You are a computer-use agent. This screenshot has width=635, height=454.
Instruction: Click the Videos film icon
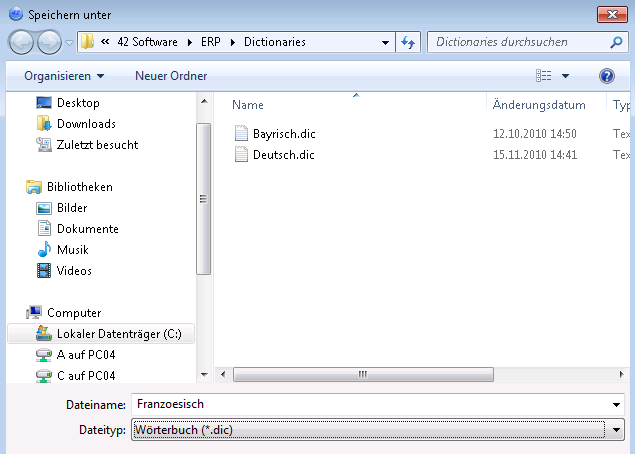pyautogui.click(x=44, y=271)
